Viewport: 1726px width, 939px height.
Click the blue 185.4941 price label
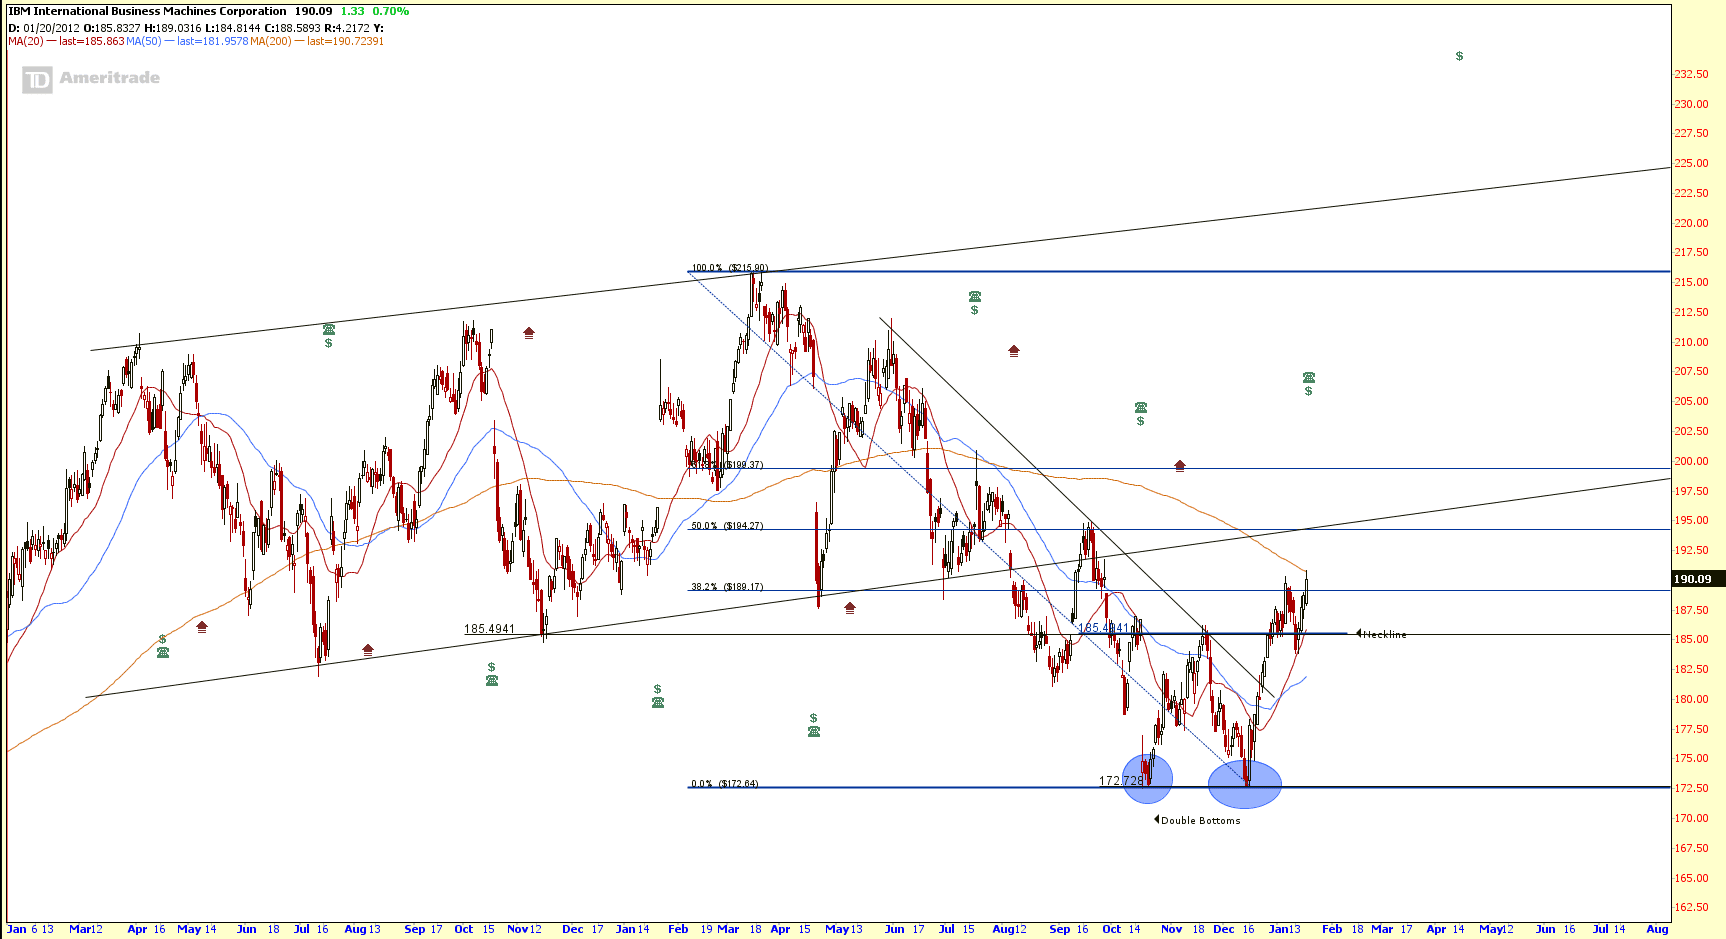tap(1103, 628)
